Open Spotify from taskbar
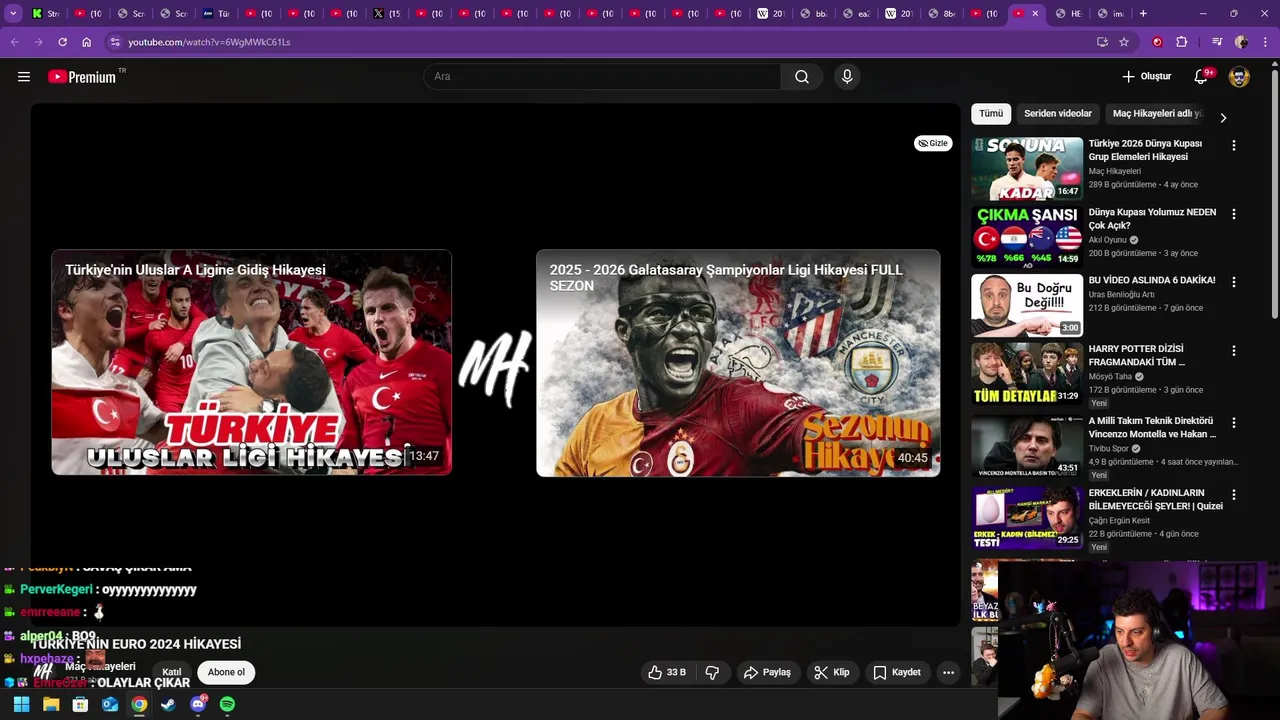This screenshot has width=1280, height=720. [227, 704]
